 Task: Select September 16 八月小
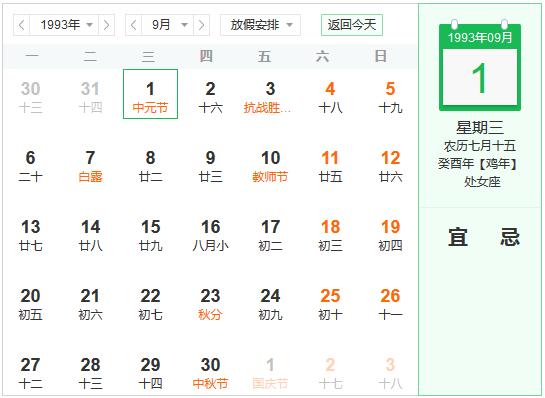(210, 235)
